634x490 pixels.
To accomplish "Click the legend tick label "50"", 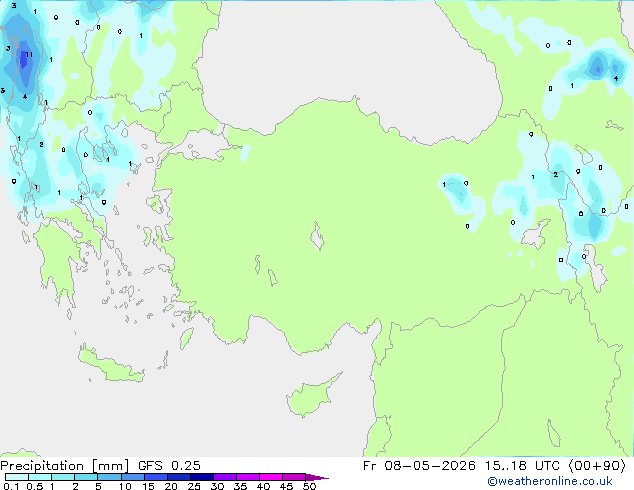I will coord(309,486).
